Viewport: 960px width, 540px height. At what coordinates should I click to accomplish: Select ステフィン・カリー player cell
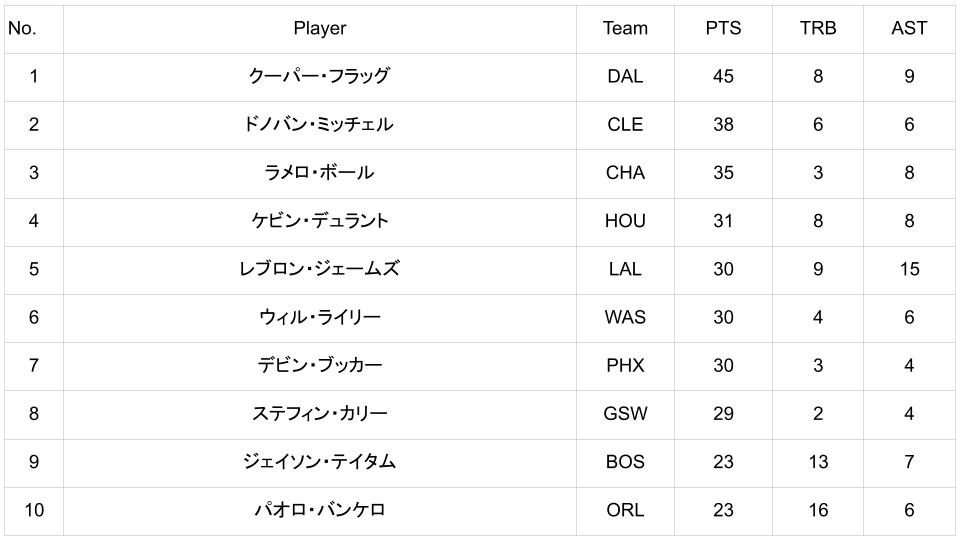pyautogui.click(x=319, y=413)
